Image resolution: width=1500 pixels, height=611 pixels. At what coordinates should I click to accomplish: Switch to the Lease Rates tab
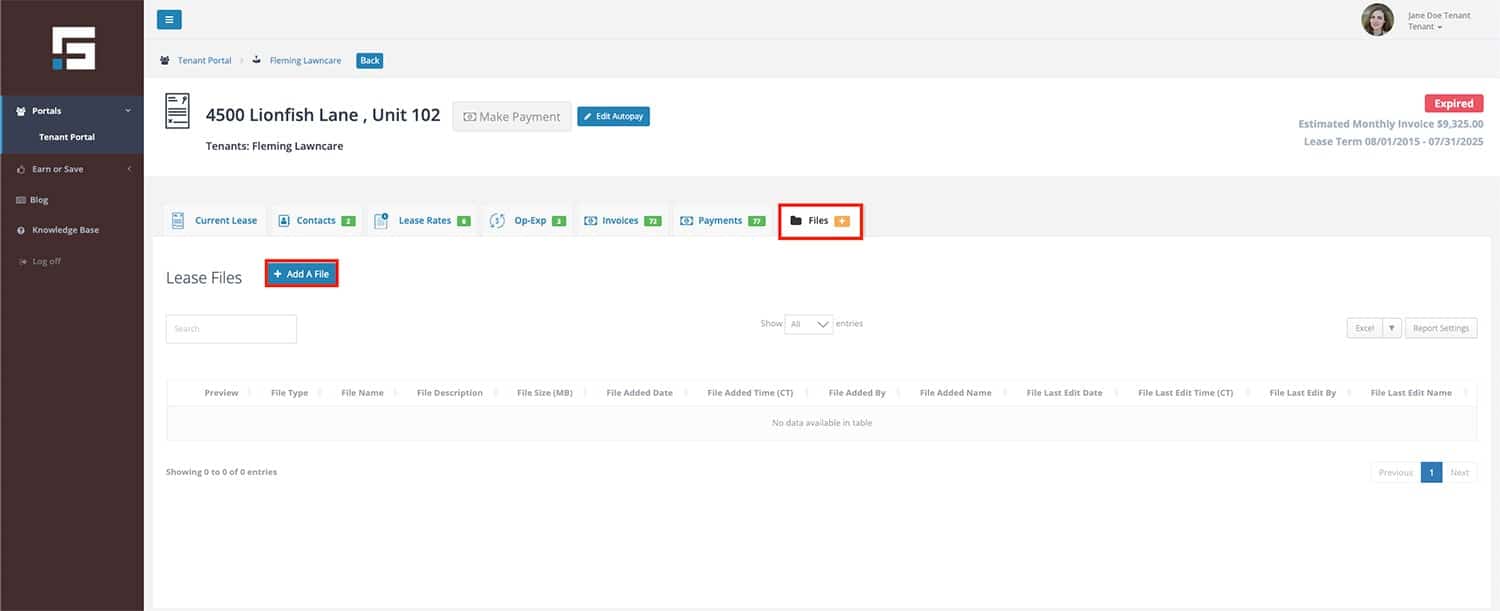[x=423, y=221]
